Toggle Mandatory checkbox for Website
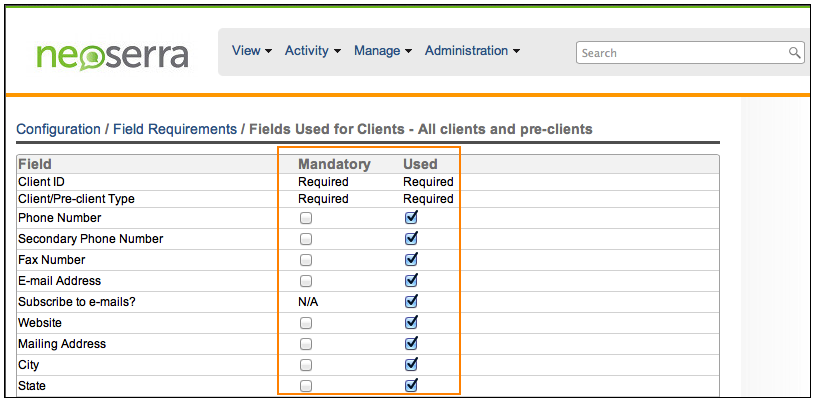Viewport: 815px width, 402px height. [306, 323]
